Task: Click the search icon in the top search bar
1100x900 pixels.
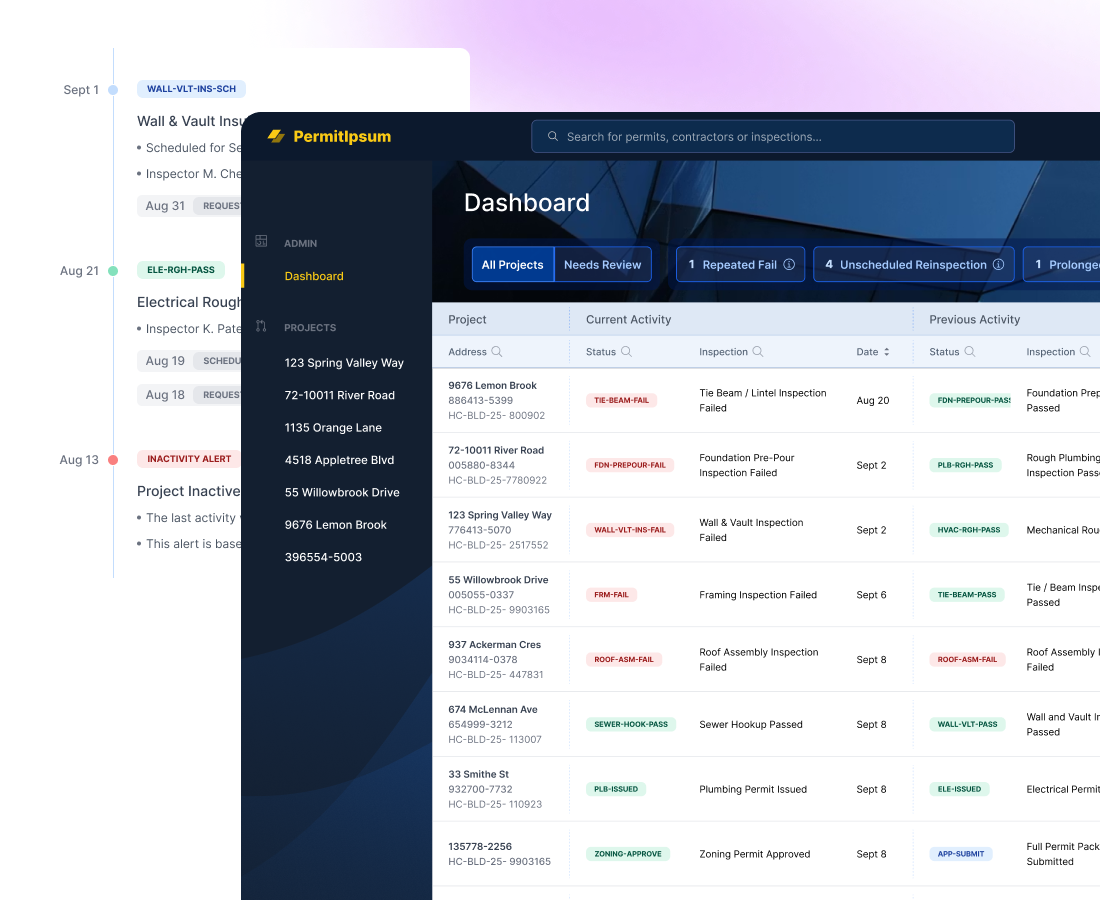Action: tap(553, 136)
